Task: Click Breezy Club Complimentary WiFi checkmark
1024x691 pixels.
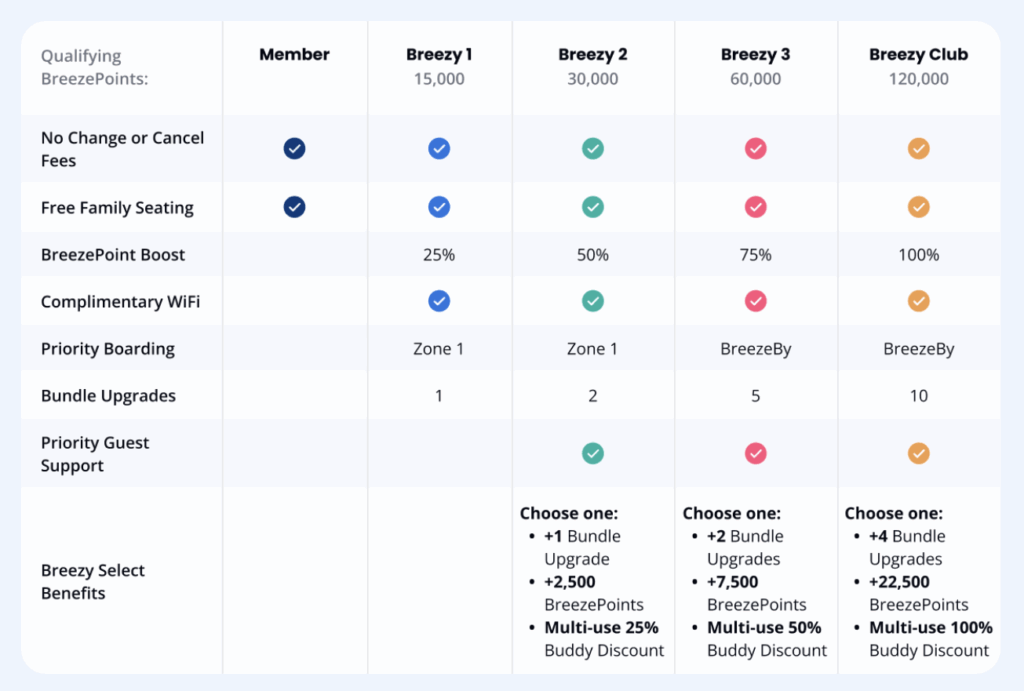Action: [x=918, y=301]
